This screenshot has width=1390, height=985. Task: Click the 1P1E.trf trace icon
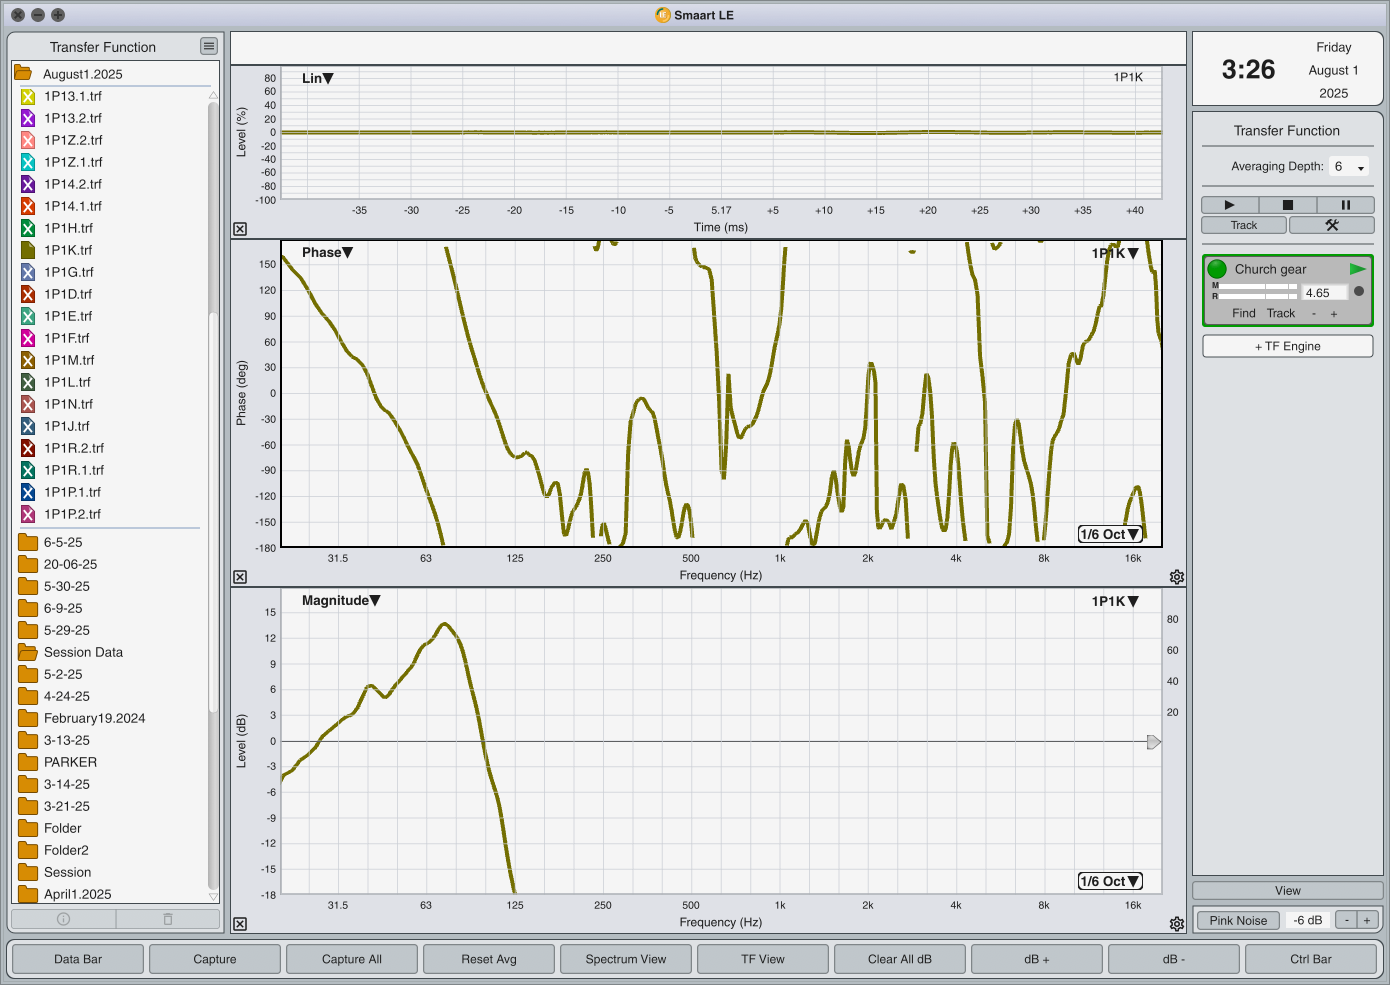point(28,317)
